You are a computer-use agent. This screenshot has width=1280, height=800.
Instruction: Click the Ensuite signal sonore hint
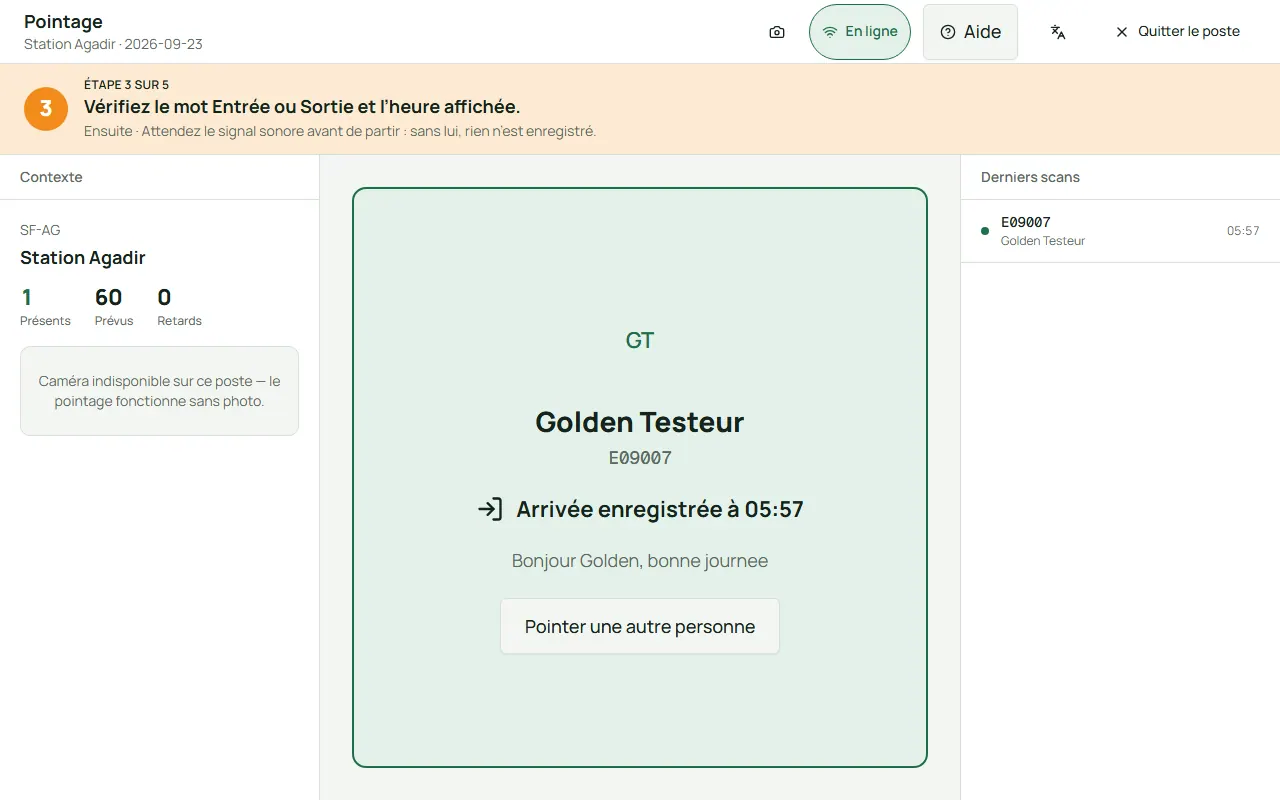(340, 132)
